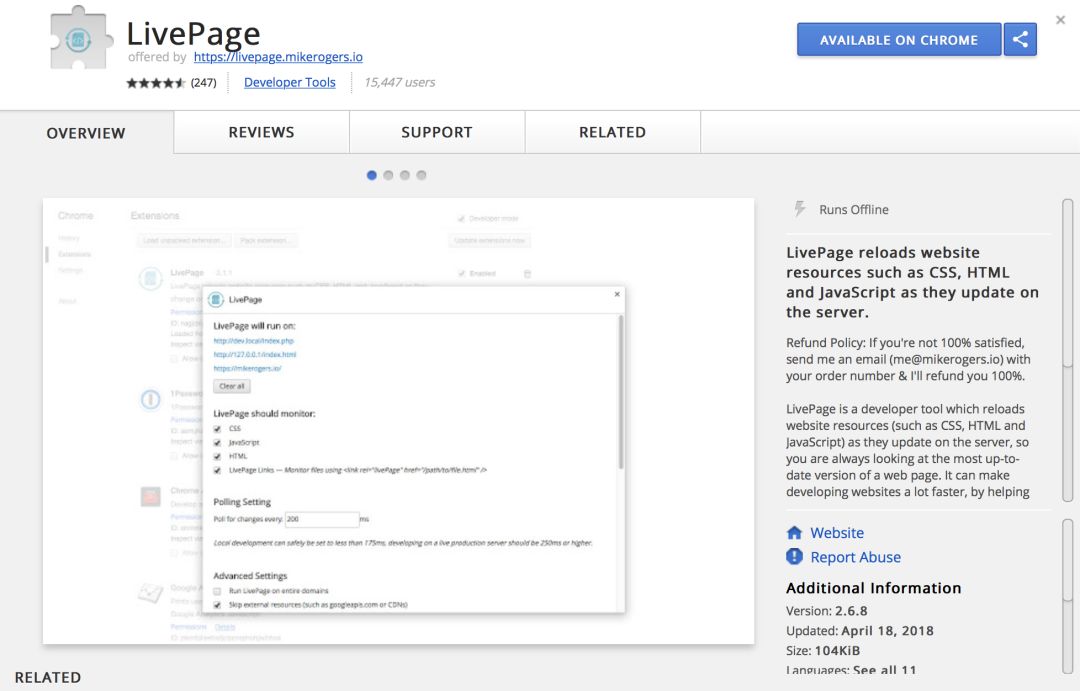The height and width of the screenshot is (691, 1080).
Task: Click See all 11 languages
Action: tap(884, 670)
